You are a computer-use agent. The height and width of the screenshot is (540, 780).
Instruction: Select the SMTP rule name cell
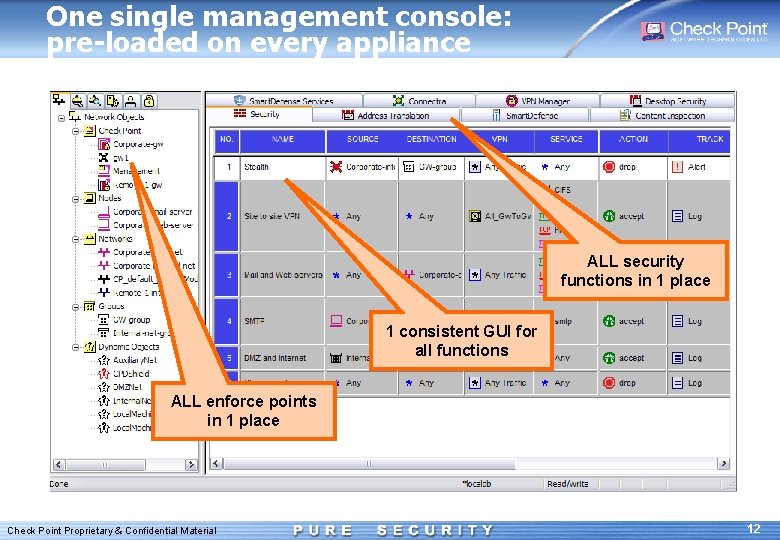(283, 321)
